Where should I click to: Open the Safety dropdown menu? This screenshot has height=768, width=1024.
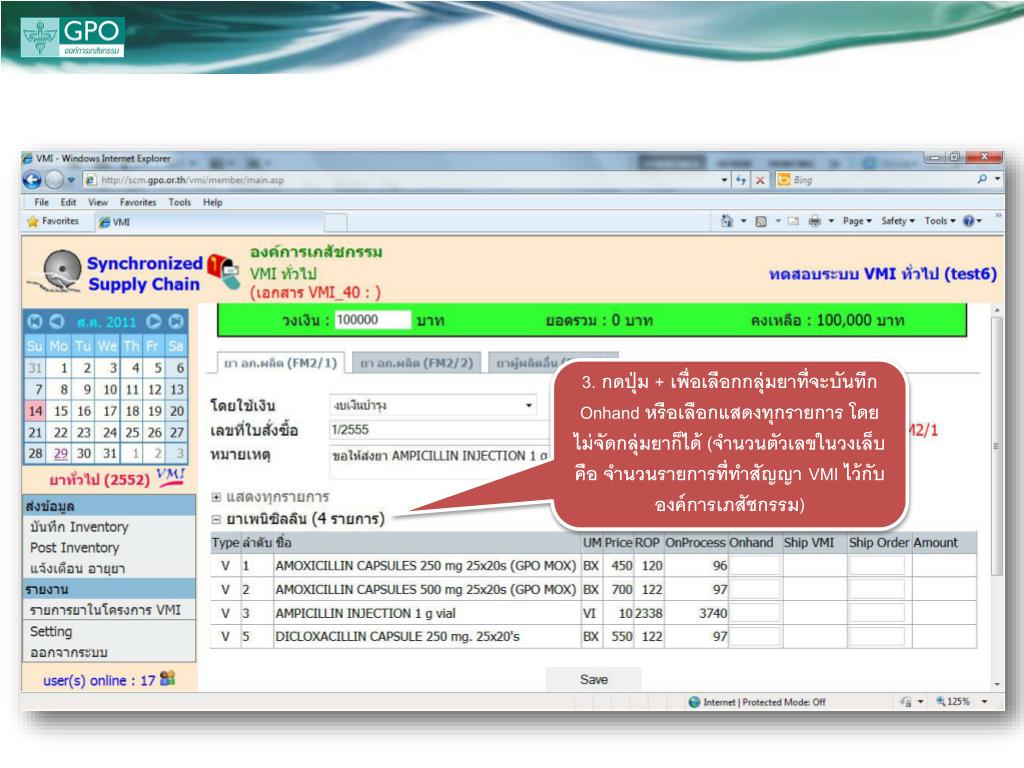[898, 221]
